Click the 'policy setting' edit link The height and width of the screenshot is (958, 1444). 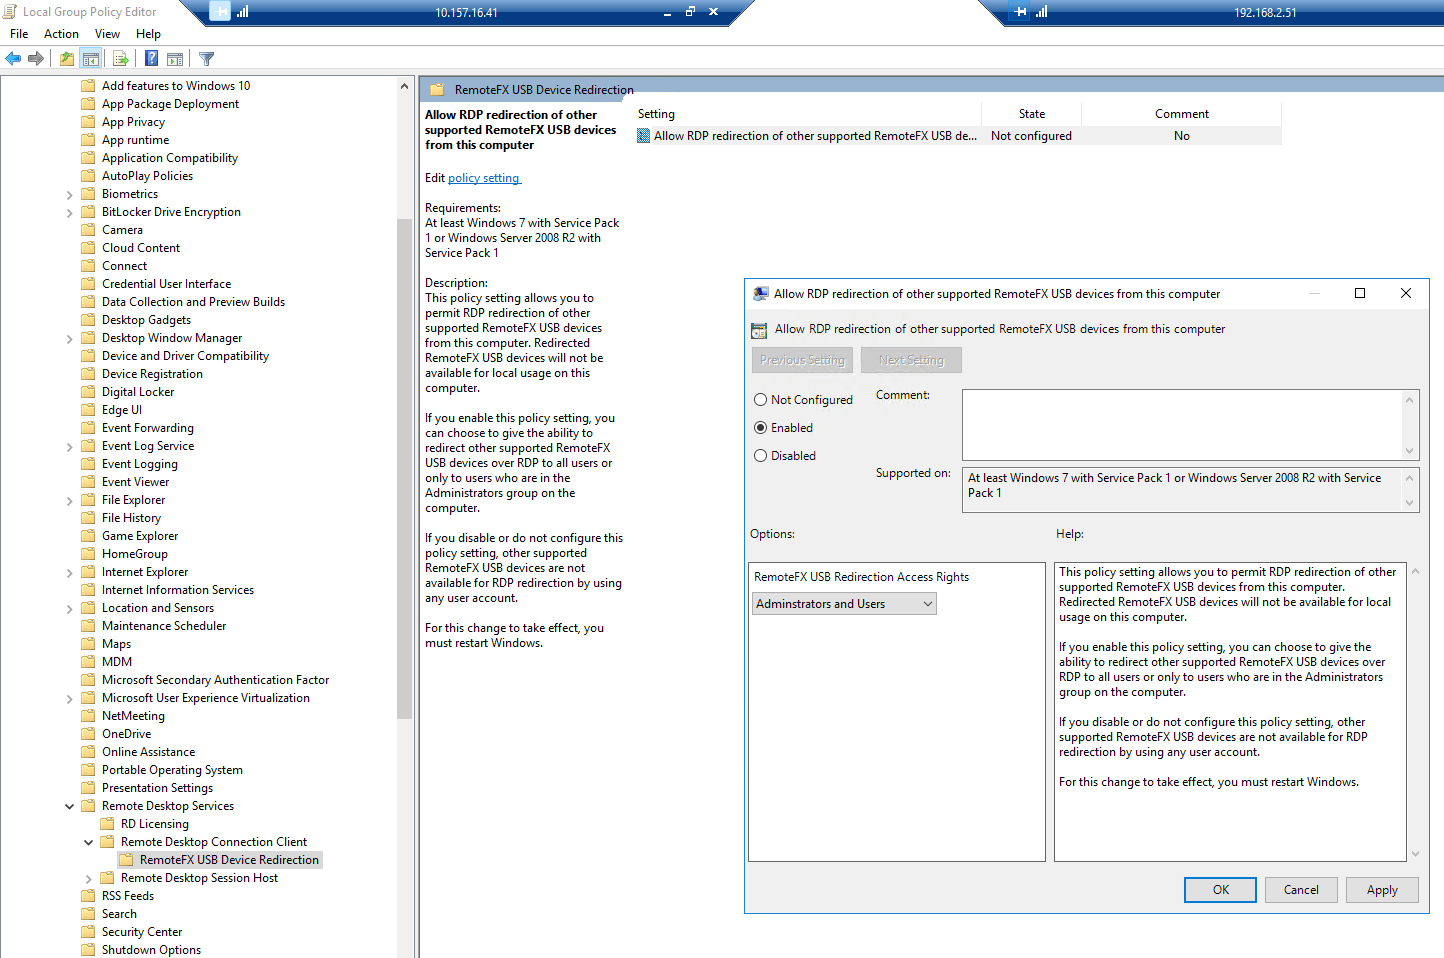484,178
